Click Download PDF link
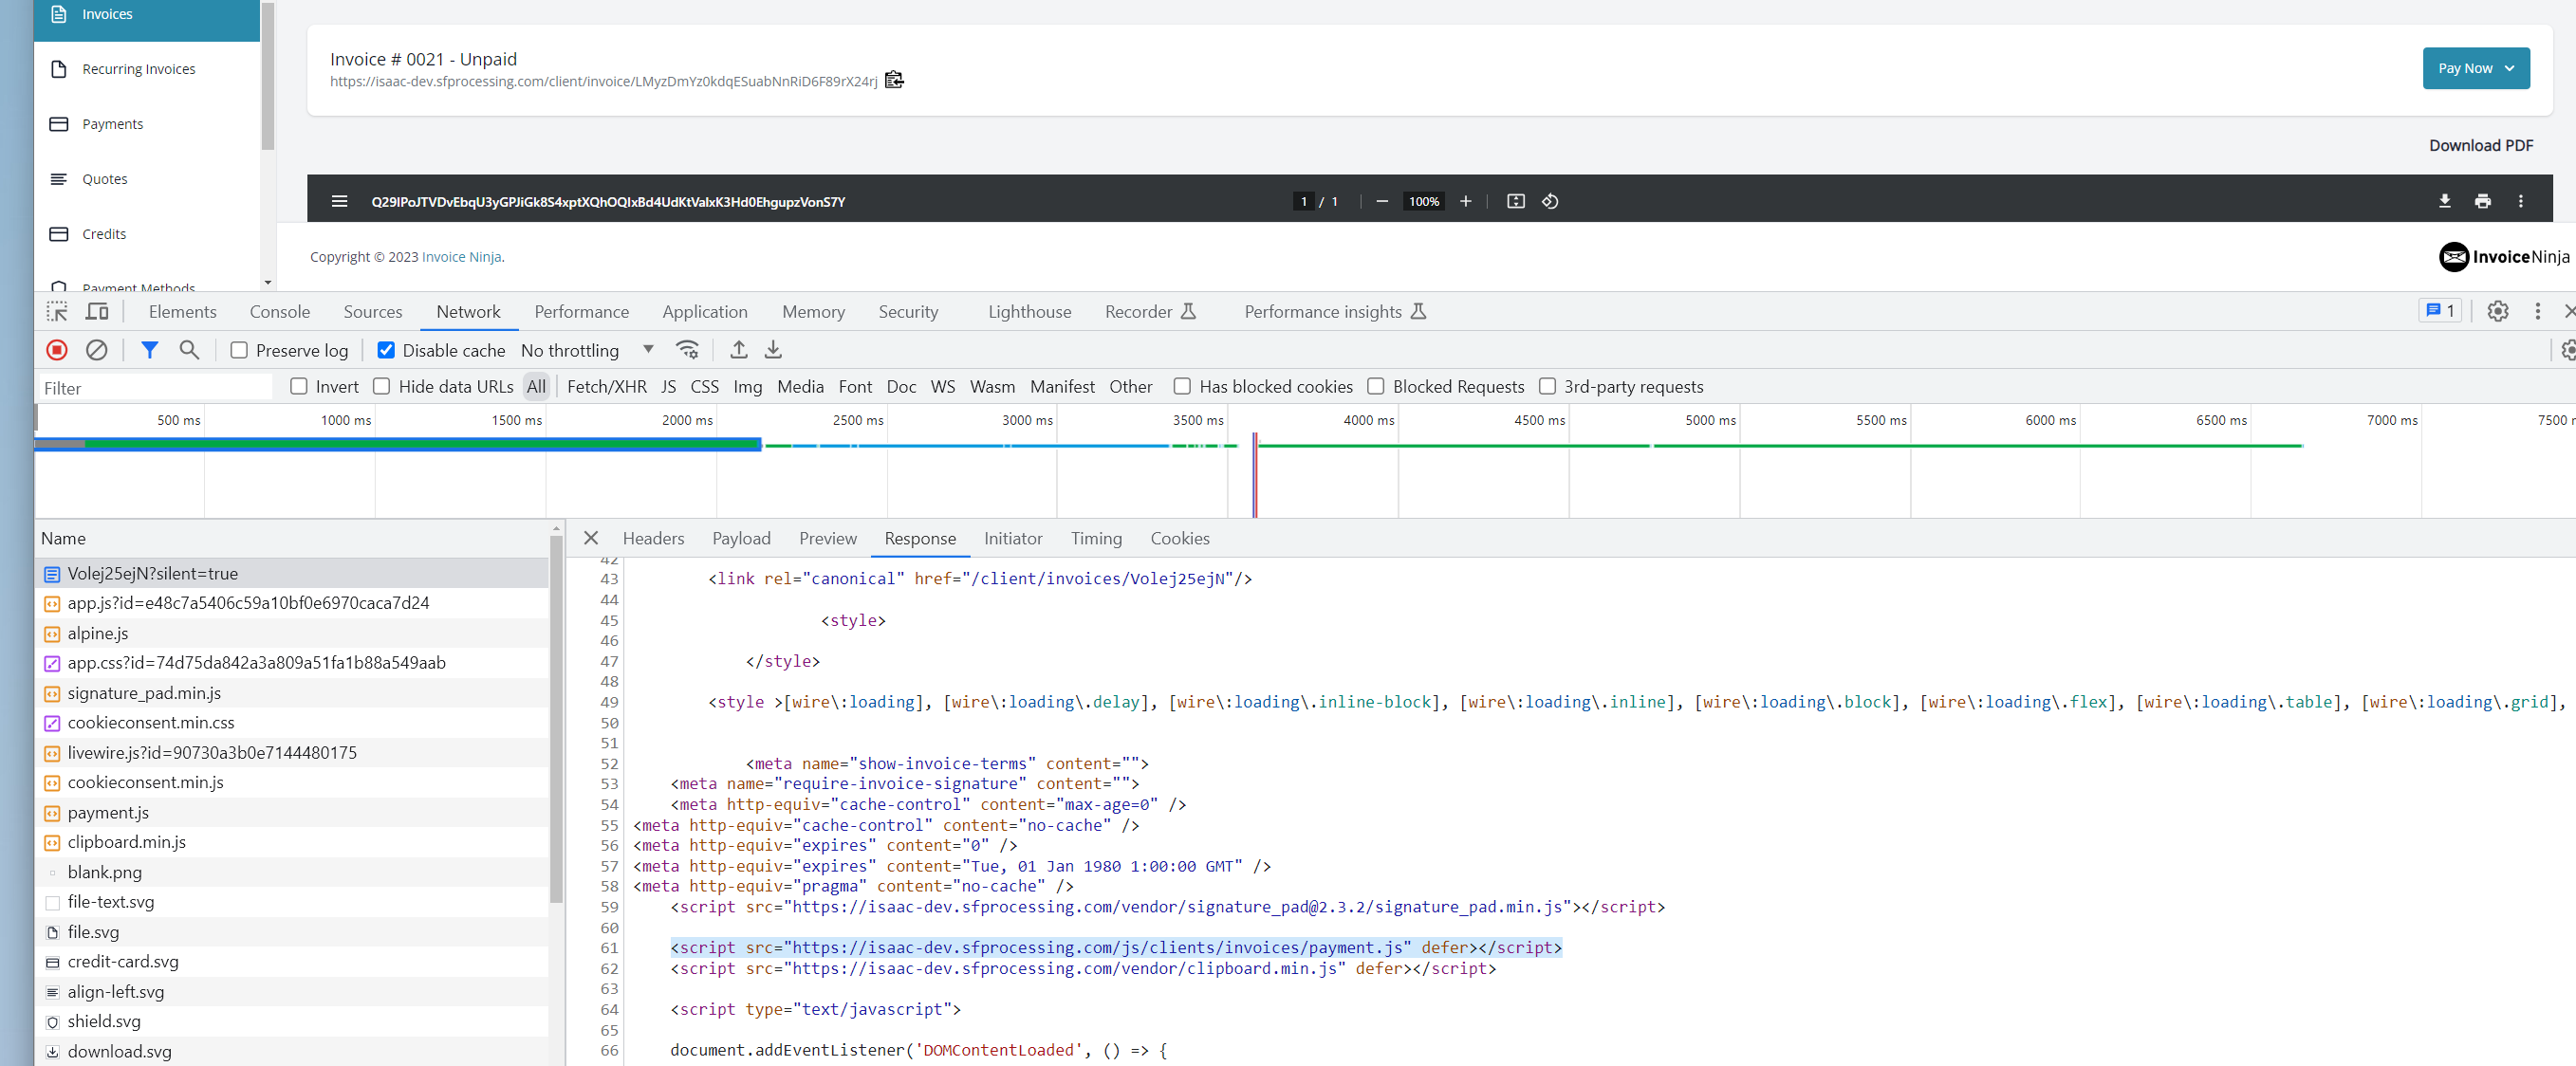2576x1066 pixels. coord(2480,145)
